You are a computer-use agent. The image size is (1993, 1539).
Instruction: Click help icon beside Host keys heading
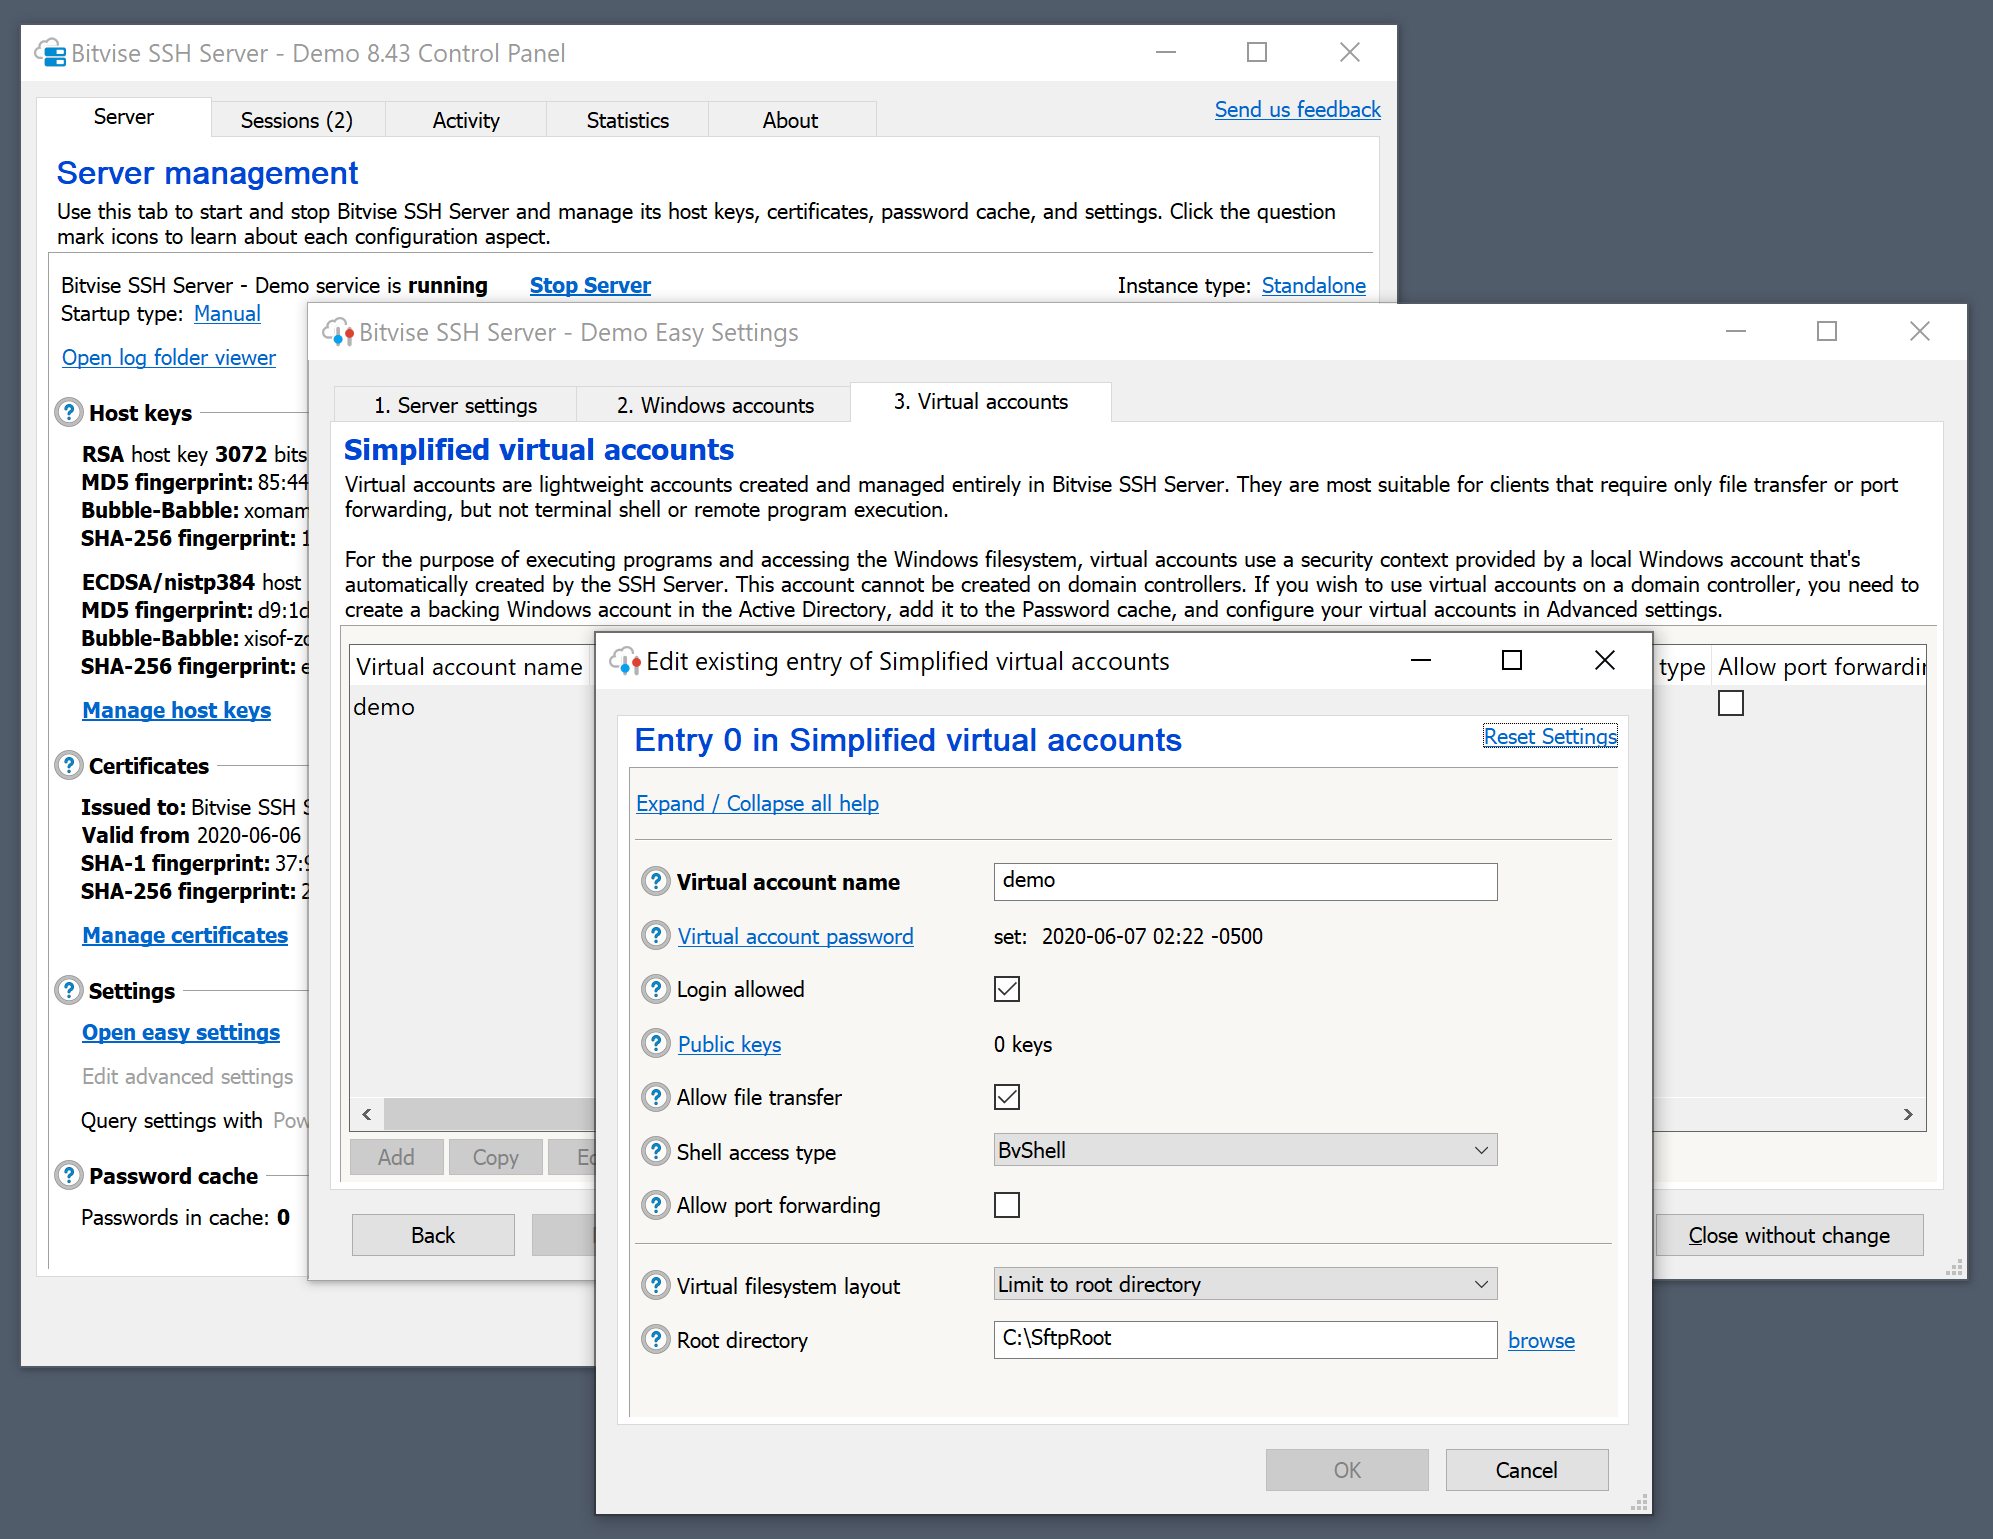coord(68,412)
